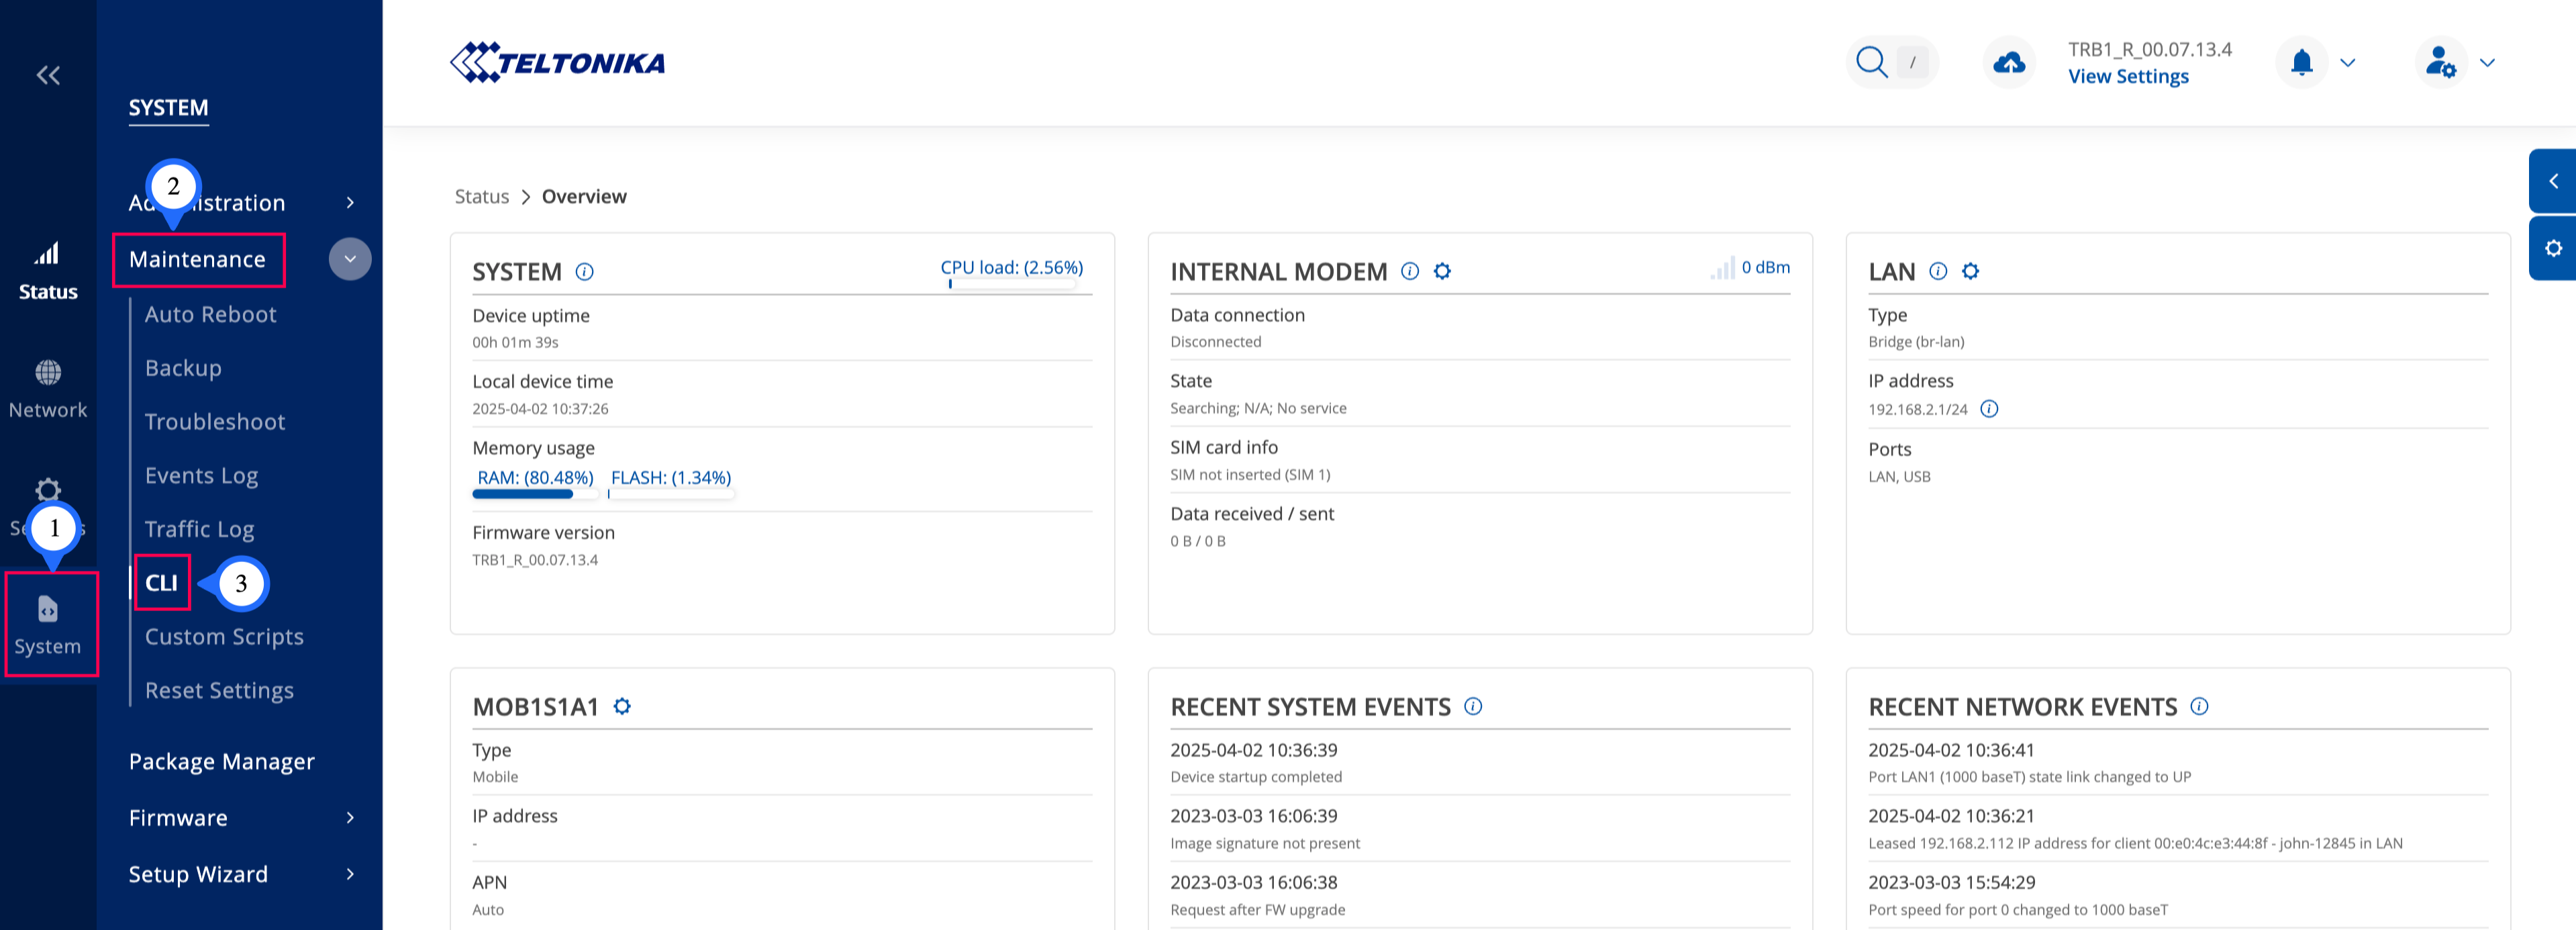Expand the right side panel arrow tab
This screenshot has height=930, width=2576.
[x=2553, y=181]
